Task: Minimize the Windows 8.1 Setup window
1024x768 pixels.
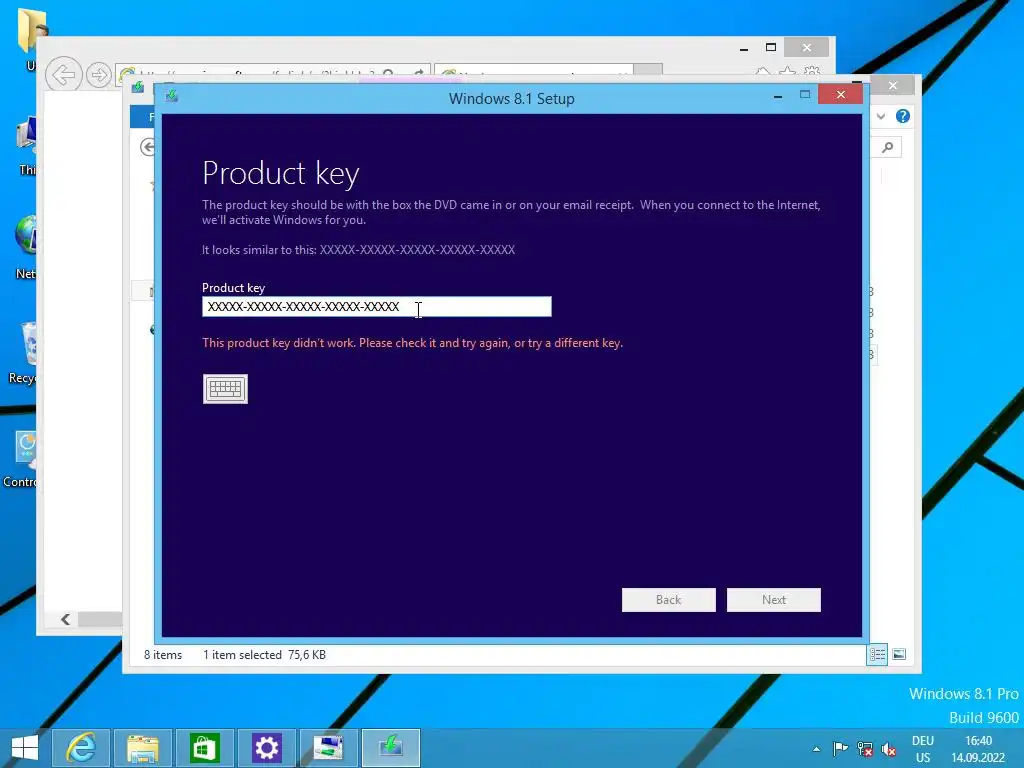Action: 778,96
